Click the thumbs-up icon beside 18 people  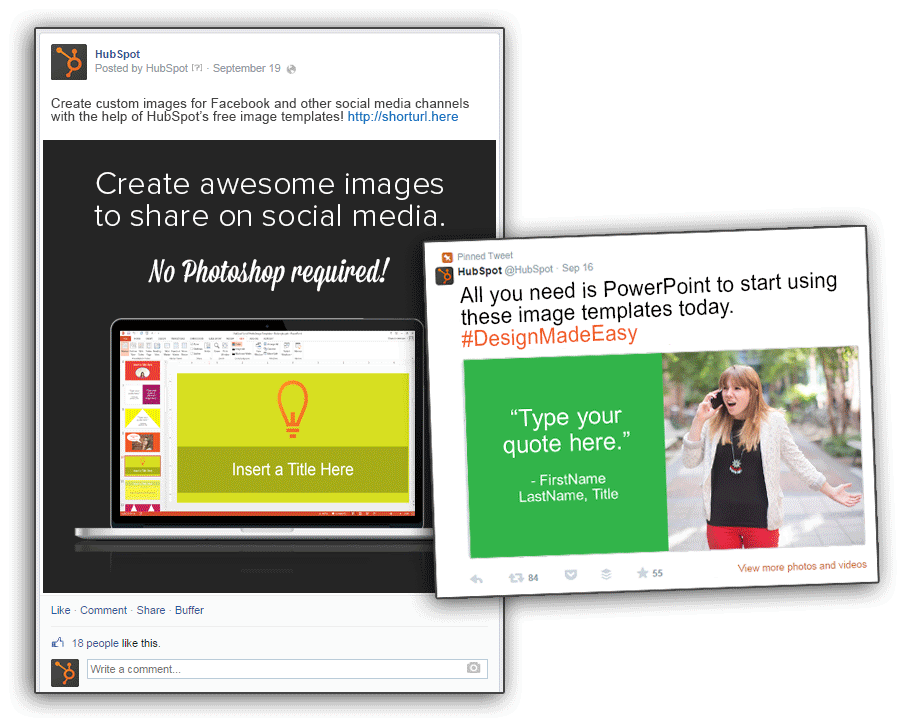(56, 642)
